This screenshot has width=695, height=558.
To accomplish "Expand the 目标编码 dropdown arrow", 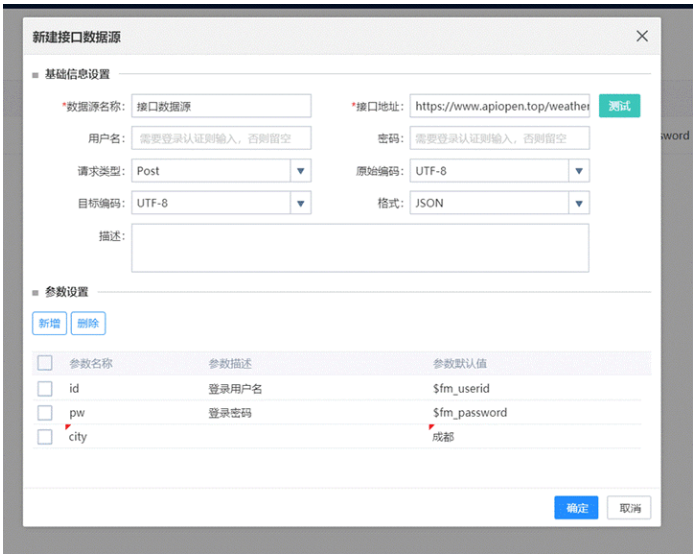I will pos(300,203).
